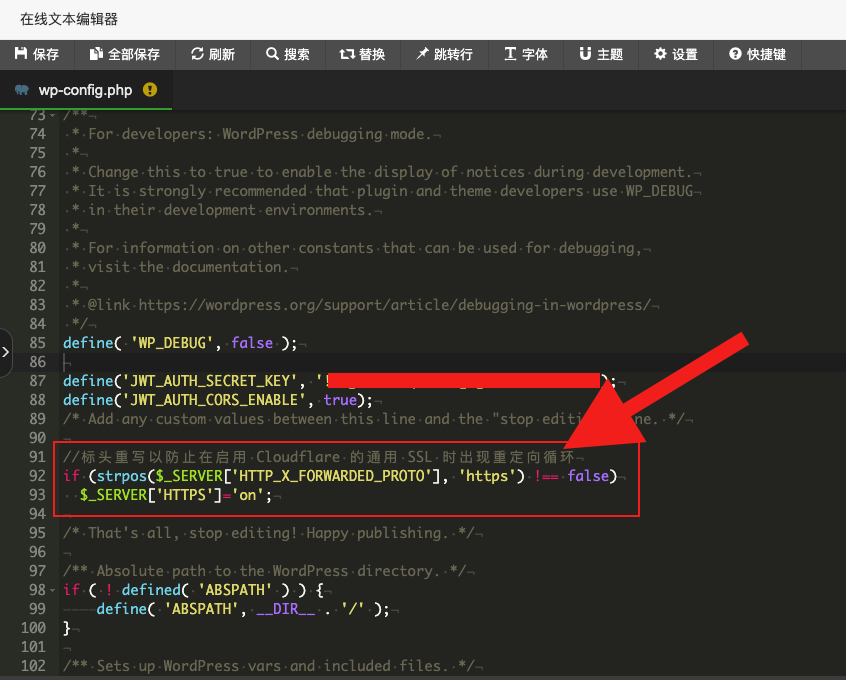Collapse the ABSPATH if-block fold at line 98
This screenshot has width=846, height=680.
[51, 590]
